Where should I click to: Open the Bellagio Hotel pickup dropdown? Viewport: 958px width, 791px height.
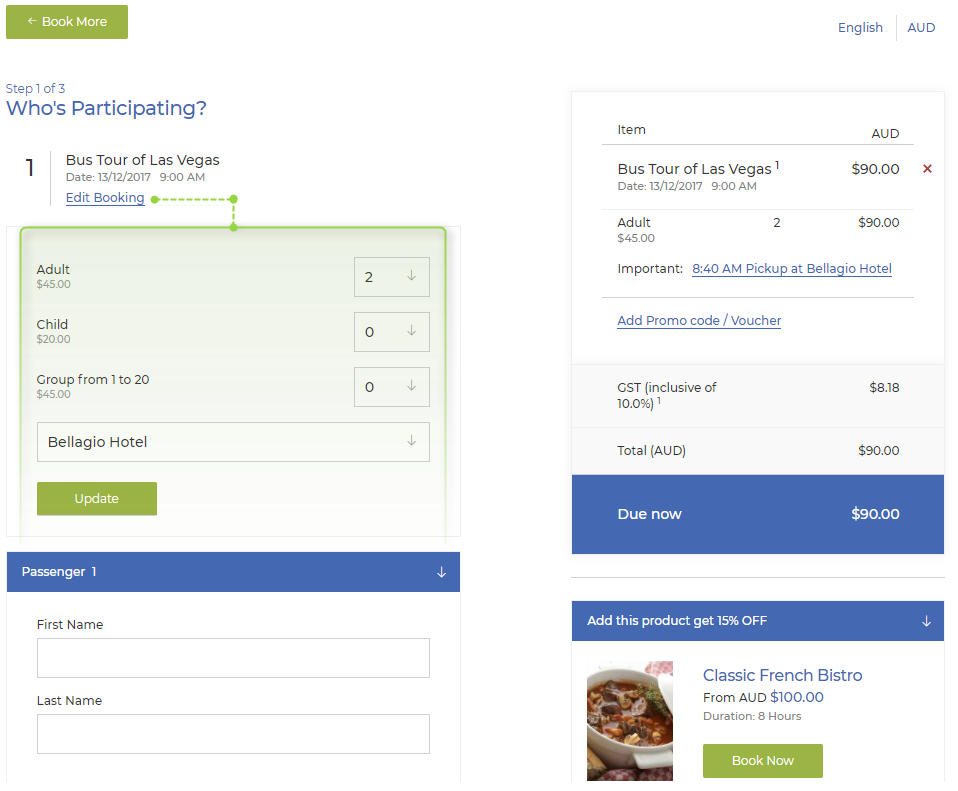click(x=233, y=442)
